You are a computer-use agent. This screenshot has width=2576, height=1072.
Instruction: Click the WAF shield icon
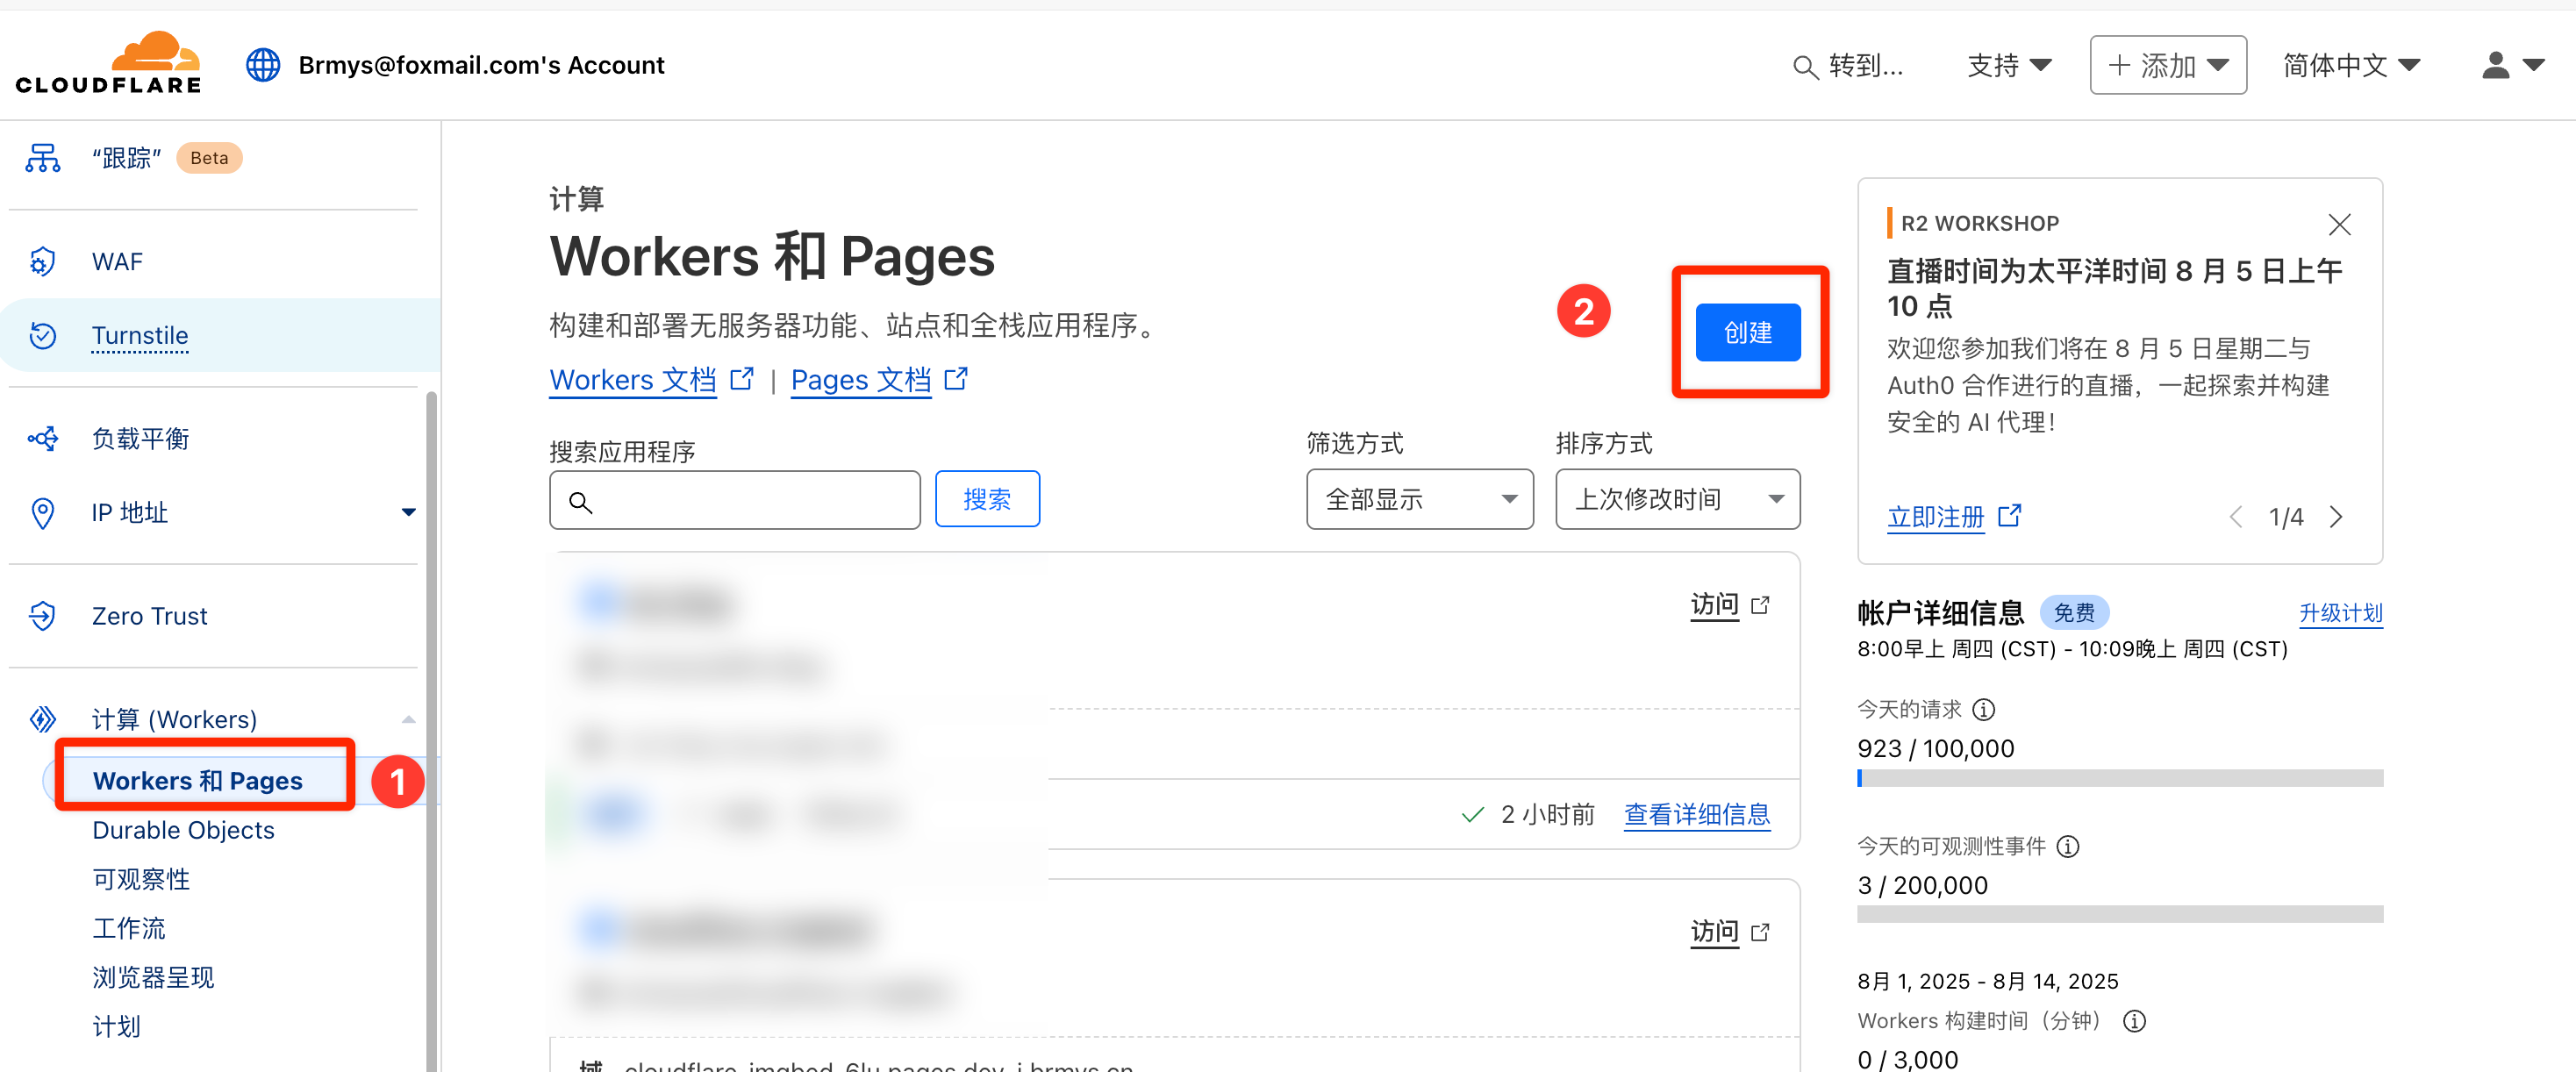pyautogui.click(x=43, y=262)
